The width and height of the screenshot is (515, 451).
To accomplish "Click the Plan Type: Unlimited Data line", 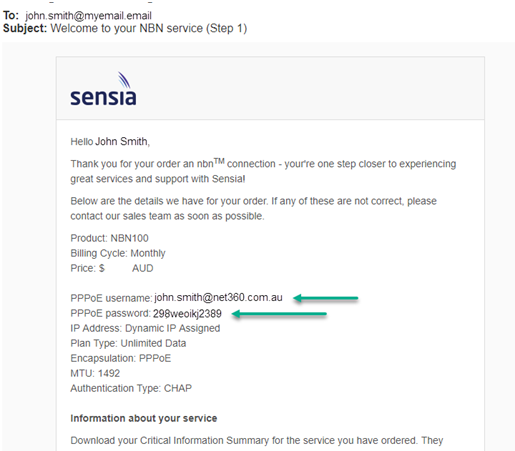I will pos(128,343).
